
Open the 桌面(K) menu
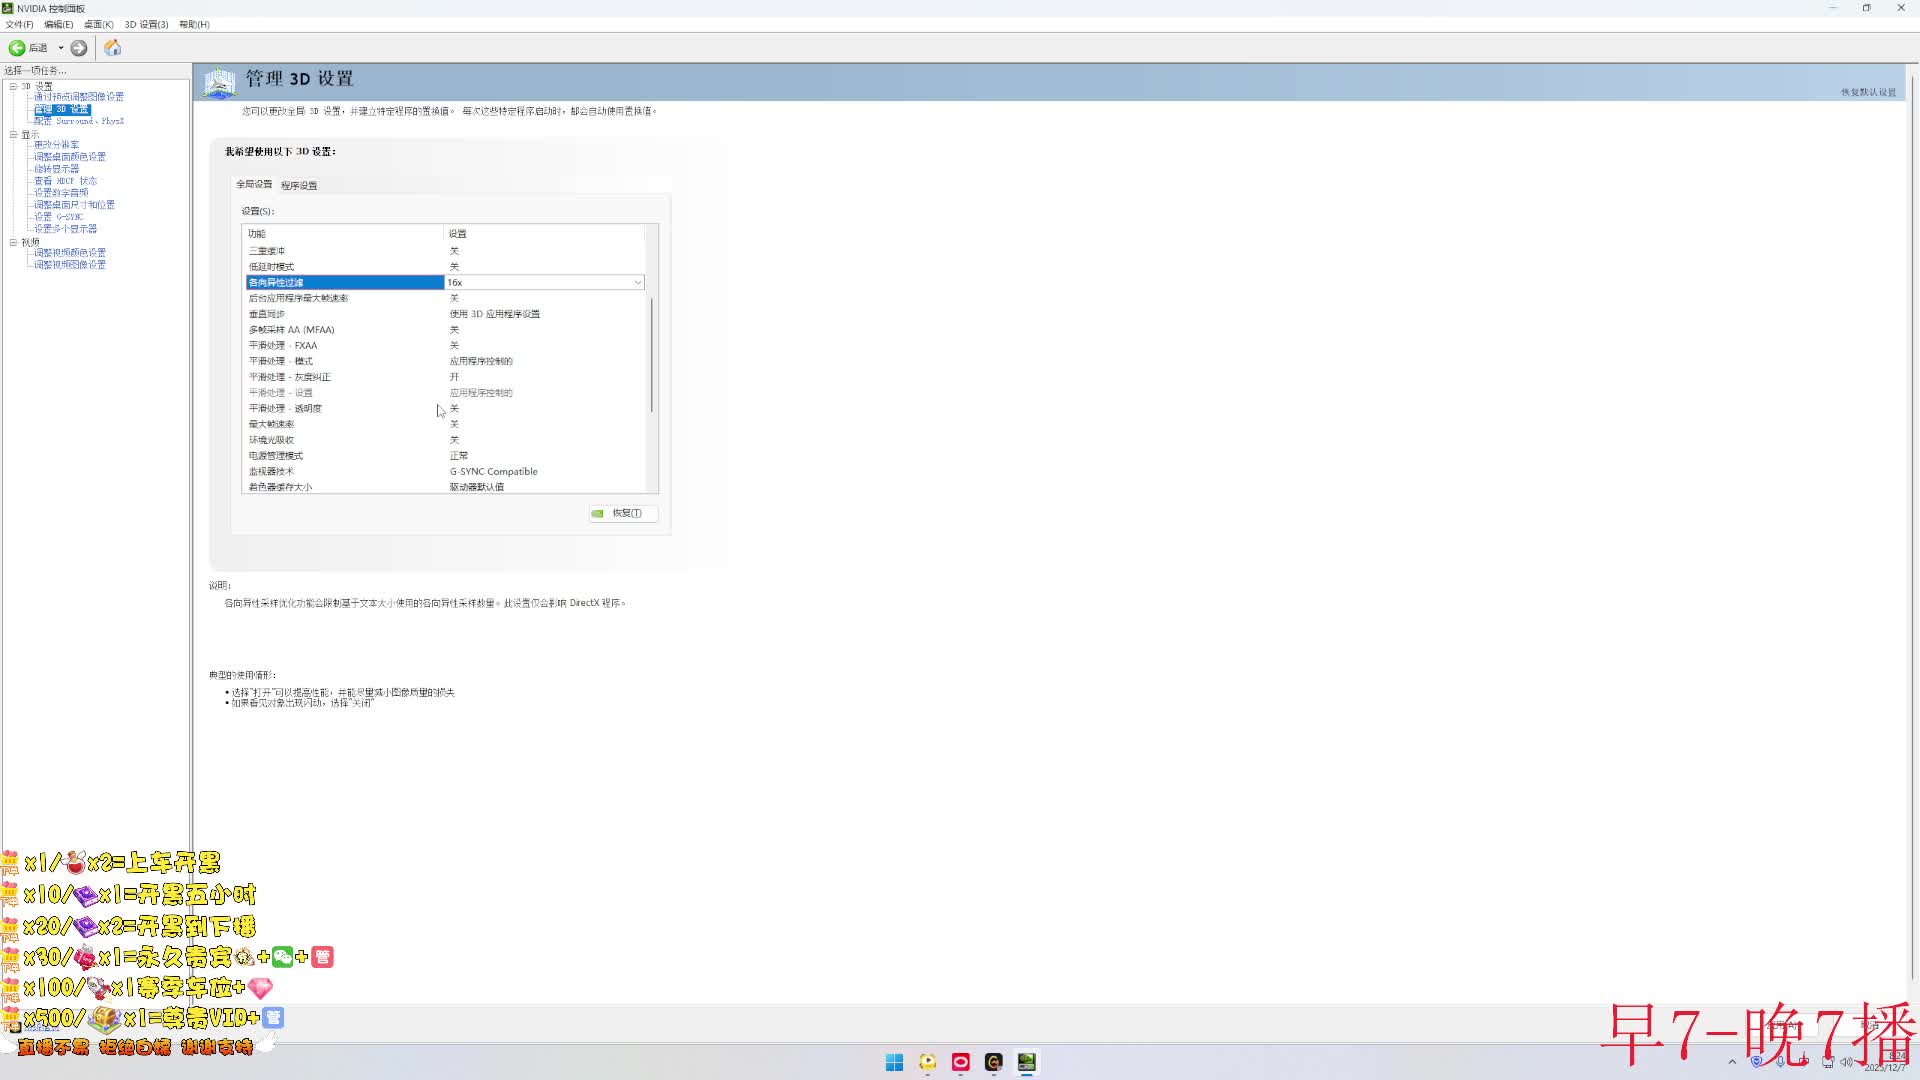98,24
